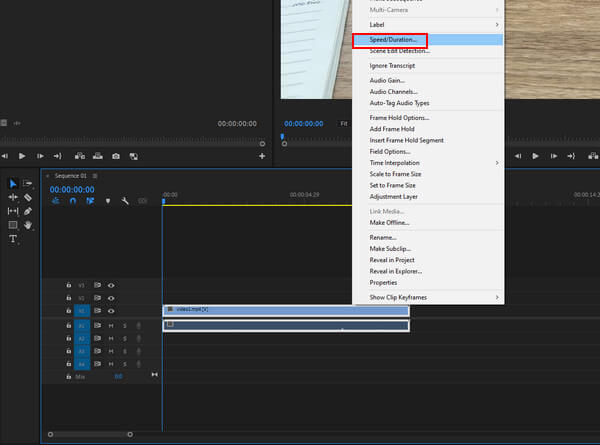Viewport: 600px width, 445px height.
Task: Select the Type tool
Action: [x=13, y=239]
